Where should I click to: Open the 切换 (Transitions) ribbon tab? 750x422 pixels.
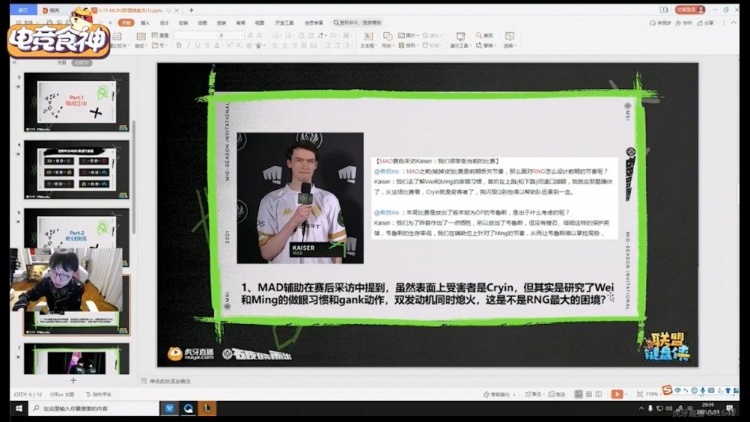pos(183,22)
